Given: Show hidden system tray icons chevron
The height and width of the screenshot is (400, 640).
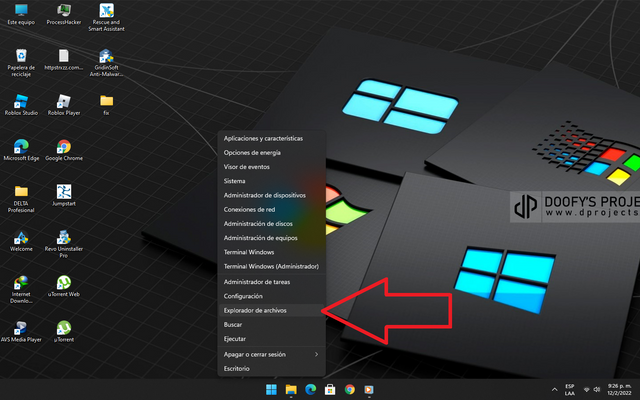Looking at the screenshot, I should 554,390.
